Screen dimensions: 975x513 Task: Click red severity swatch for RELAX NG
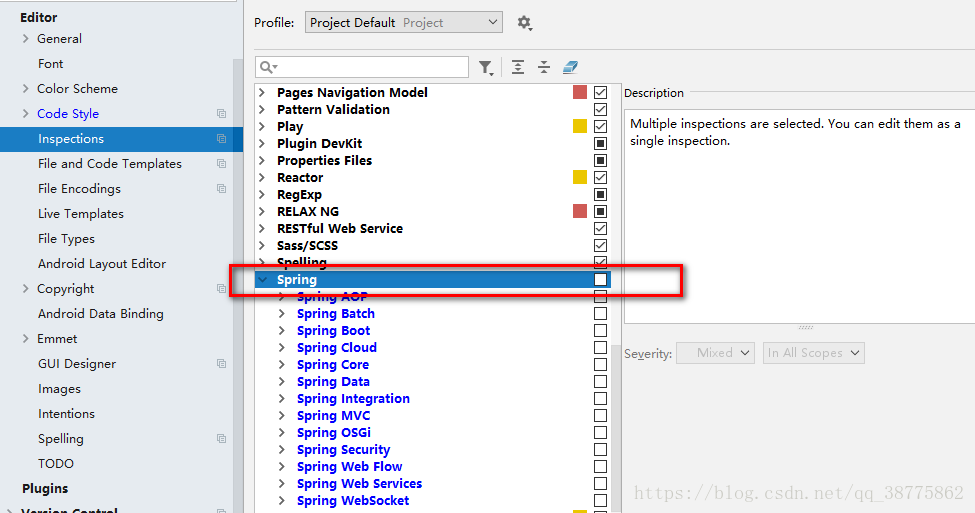[580, 211]
